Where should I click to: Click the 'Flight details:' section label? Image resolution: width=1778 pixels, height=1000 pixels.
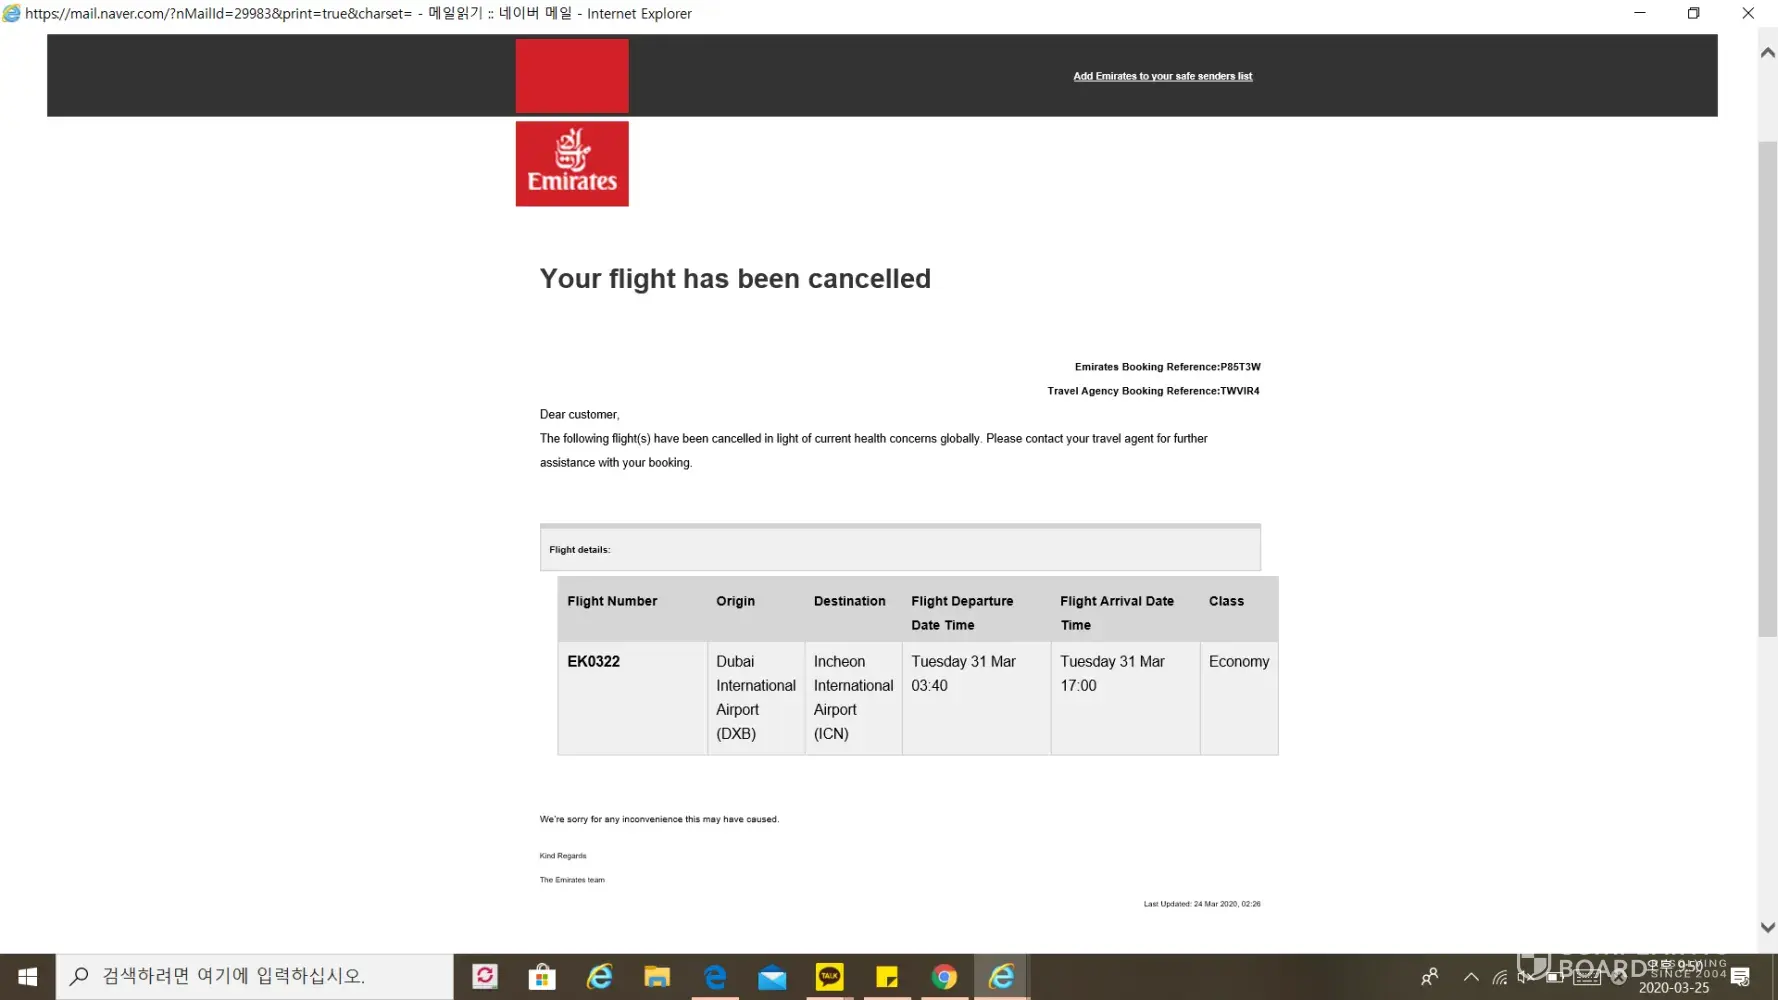(580, 550)
